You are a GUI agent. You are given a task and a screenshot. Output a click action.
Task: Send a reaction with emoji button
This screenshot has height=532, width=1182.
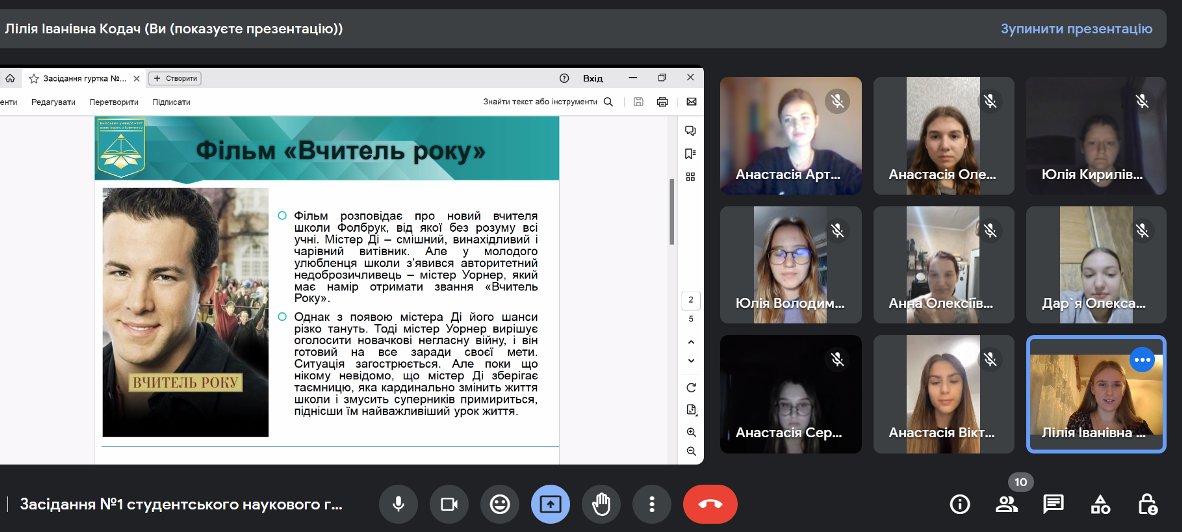tap(499, 504)
